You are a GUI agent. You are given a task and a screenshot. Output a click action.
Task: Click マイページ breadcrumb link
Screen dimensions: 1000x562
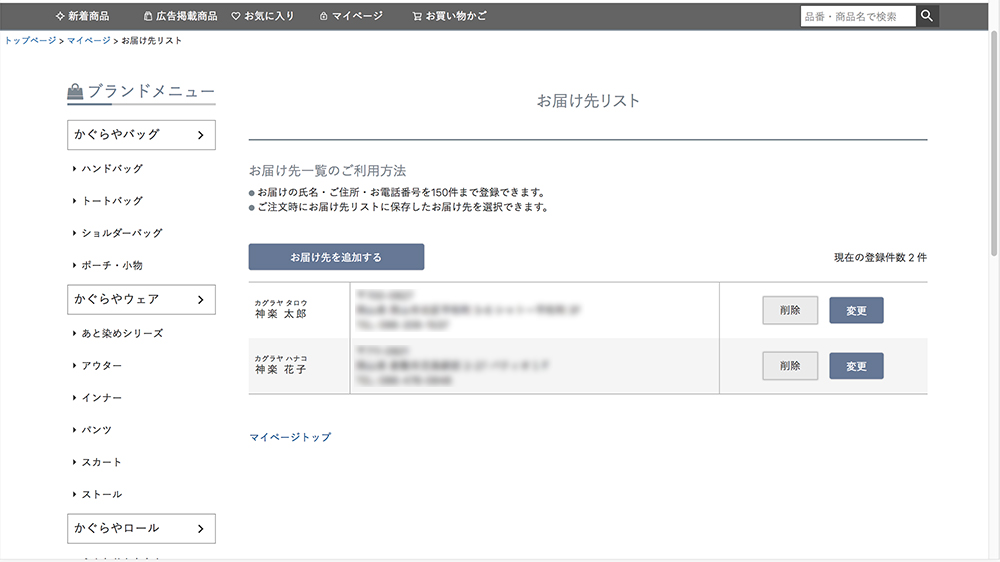coord(89,41)
